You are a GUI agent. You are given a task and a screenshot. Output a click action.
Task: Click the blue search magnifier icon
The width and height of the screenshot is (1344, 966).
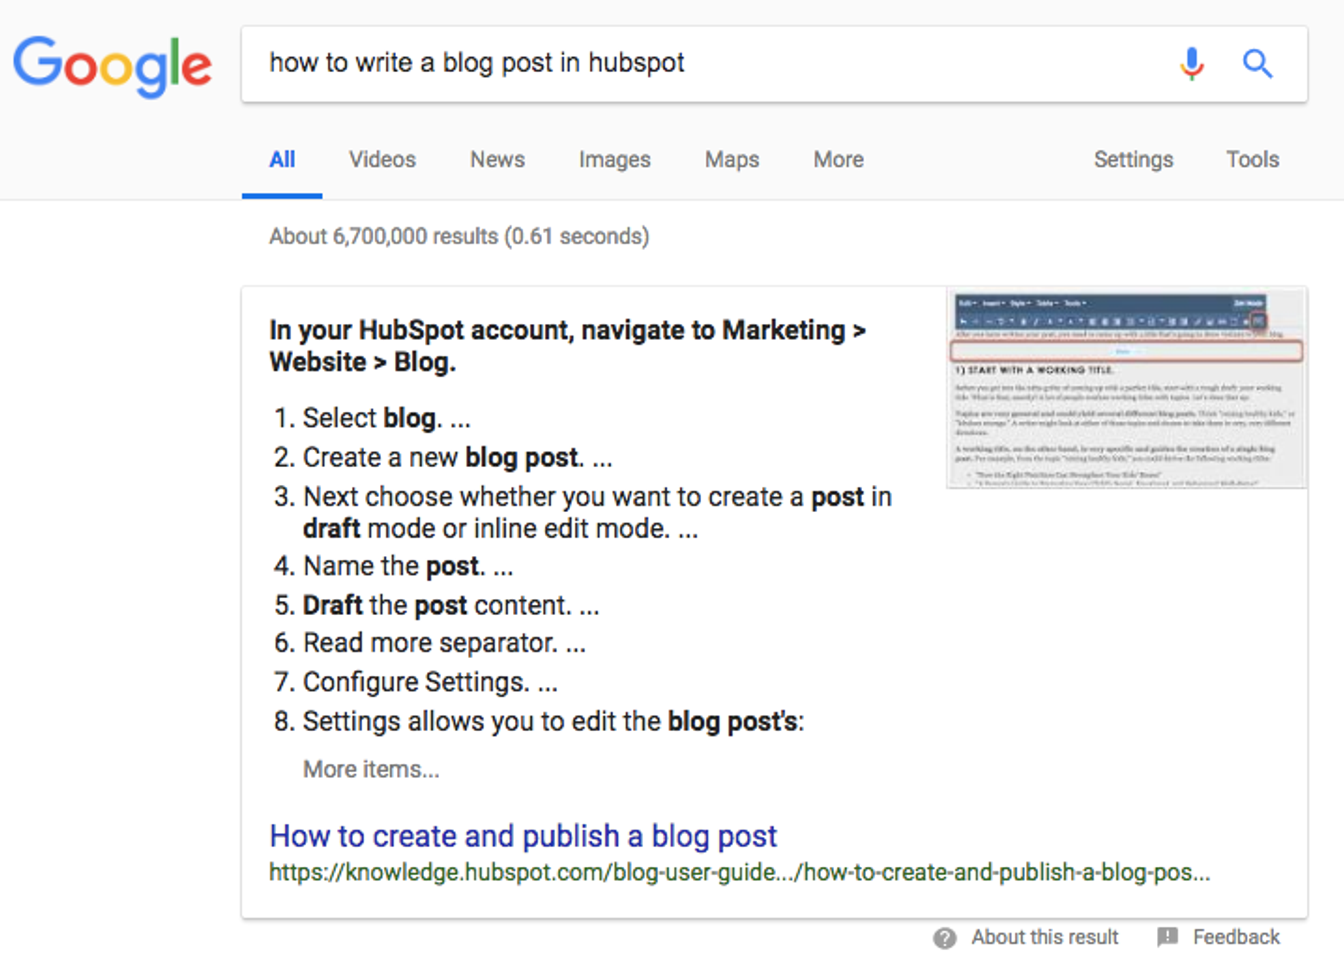tap(1257, 64)
